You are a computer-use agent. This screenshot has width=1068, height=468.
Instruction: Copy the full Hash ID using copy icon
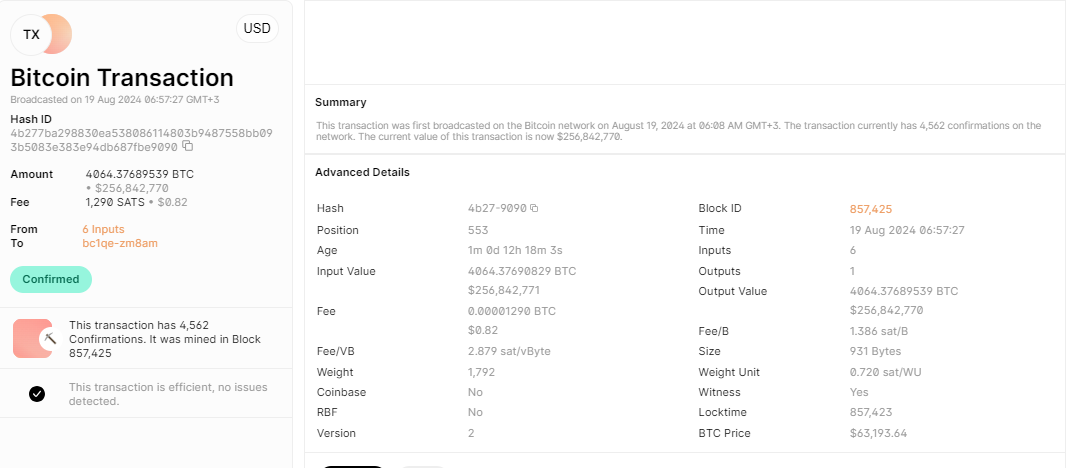pos(187,147)
